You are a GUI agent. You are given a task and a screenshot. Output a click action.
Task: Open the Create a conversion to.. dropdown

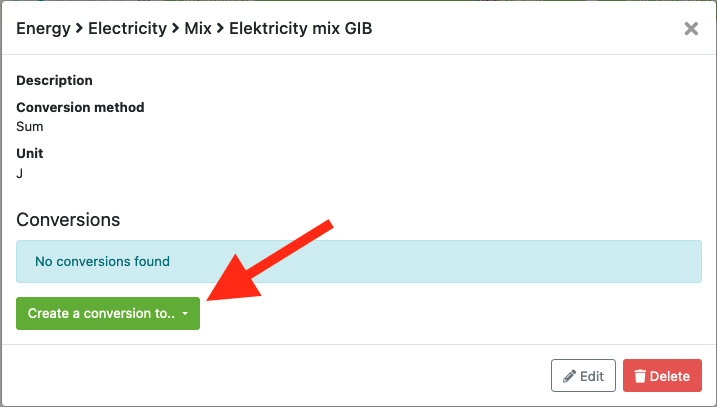click(108, 313)
